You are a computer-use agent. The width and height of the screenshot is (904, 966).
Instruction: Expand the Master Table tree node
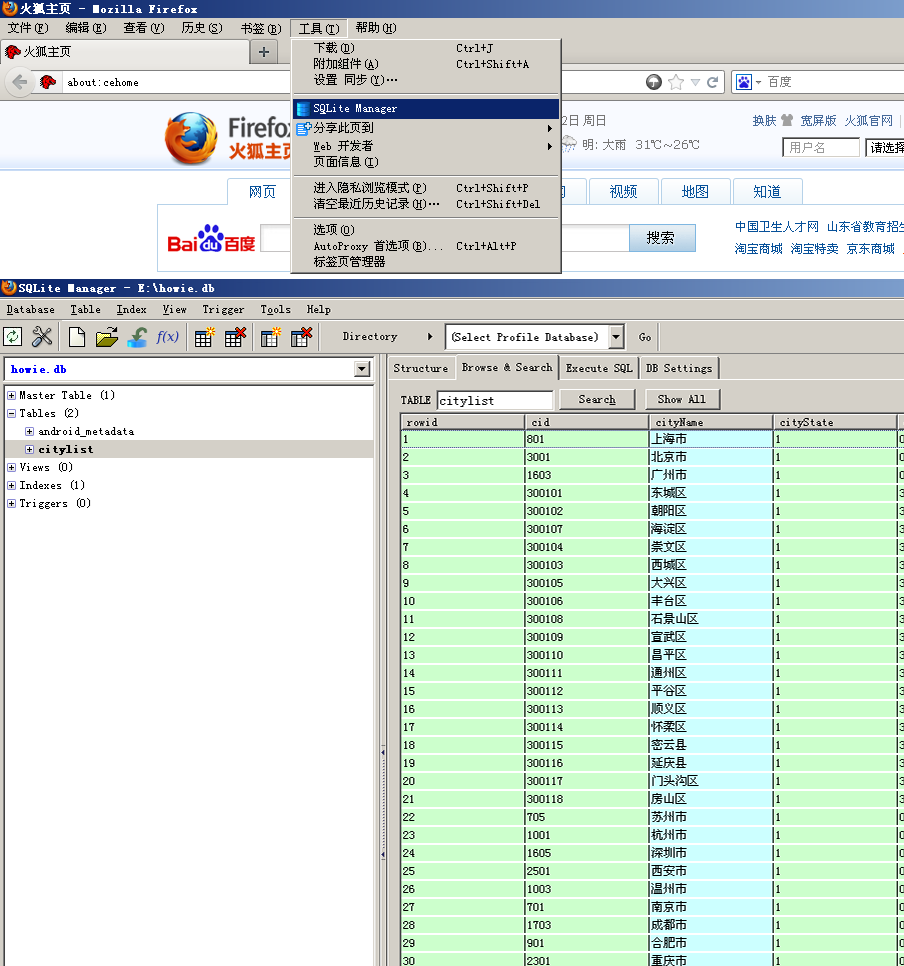(x=11, y=396)
